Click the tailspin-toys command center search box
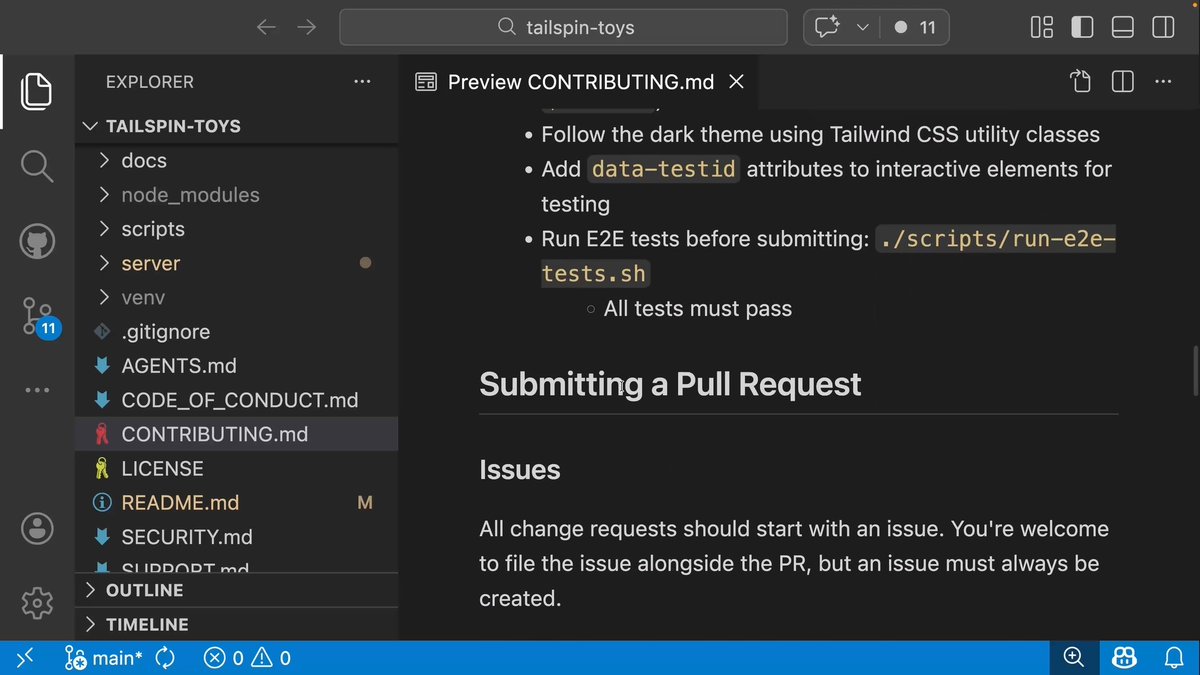Image resolution: width=1200 pixels, height=675 pixels. pos(565,28)
